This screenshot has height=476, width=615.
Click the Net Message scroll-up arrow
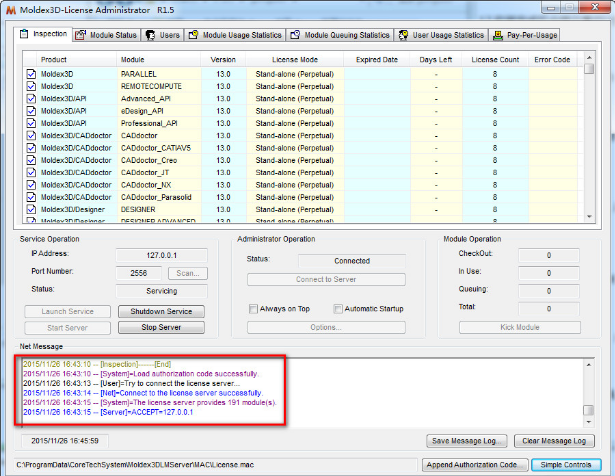click(x=588, y=365)
